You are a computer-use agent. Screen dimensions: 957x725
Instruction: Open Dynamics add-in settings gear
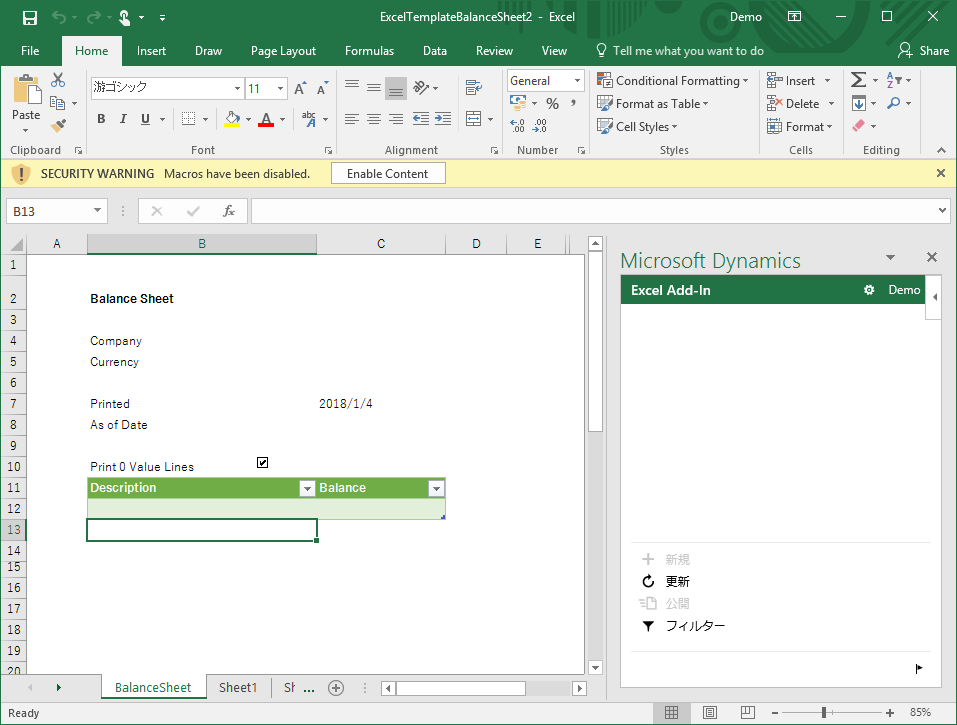[x=869, y=290]
